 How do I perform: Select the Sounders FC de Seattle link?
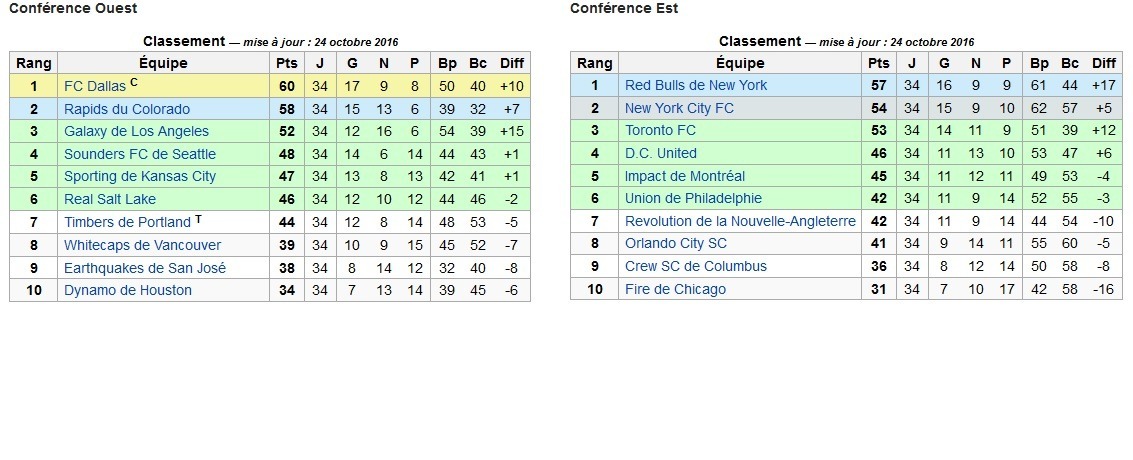coord(139,154)
